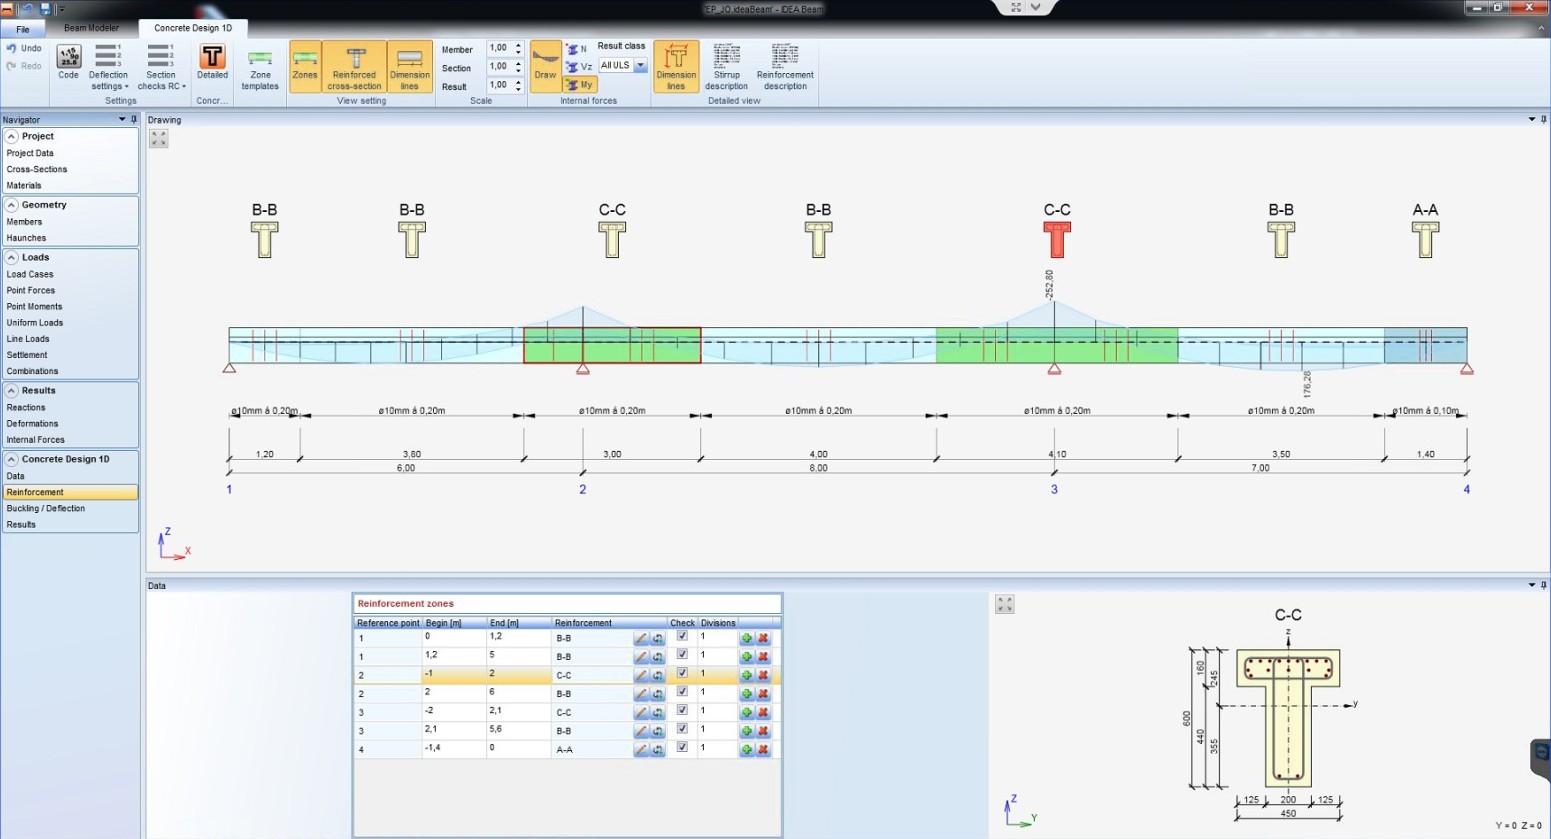Toggle the Check box for the A-A zone
The height and width of the screenshot is (839, 1551).
(x=682, y=747)
